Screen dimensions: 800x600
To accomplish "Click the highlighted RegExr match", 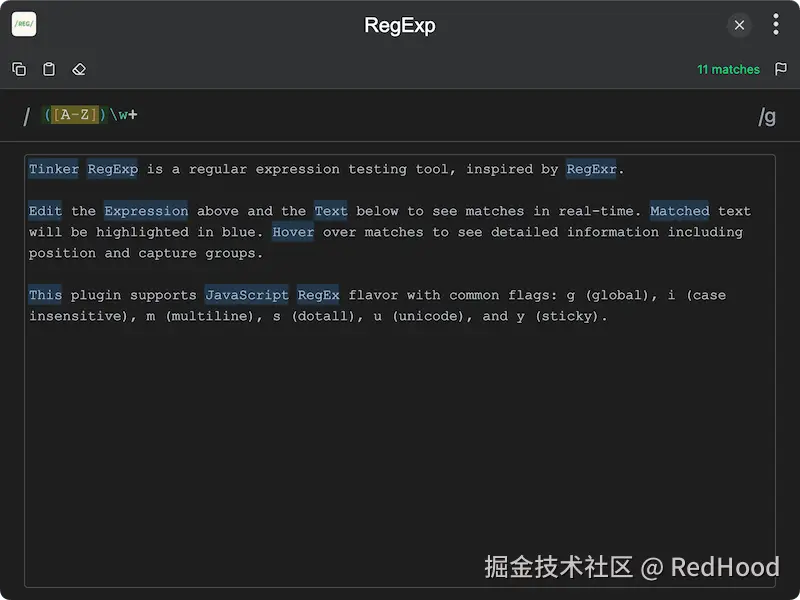I will [592, 169].
